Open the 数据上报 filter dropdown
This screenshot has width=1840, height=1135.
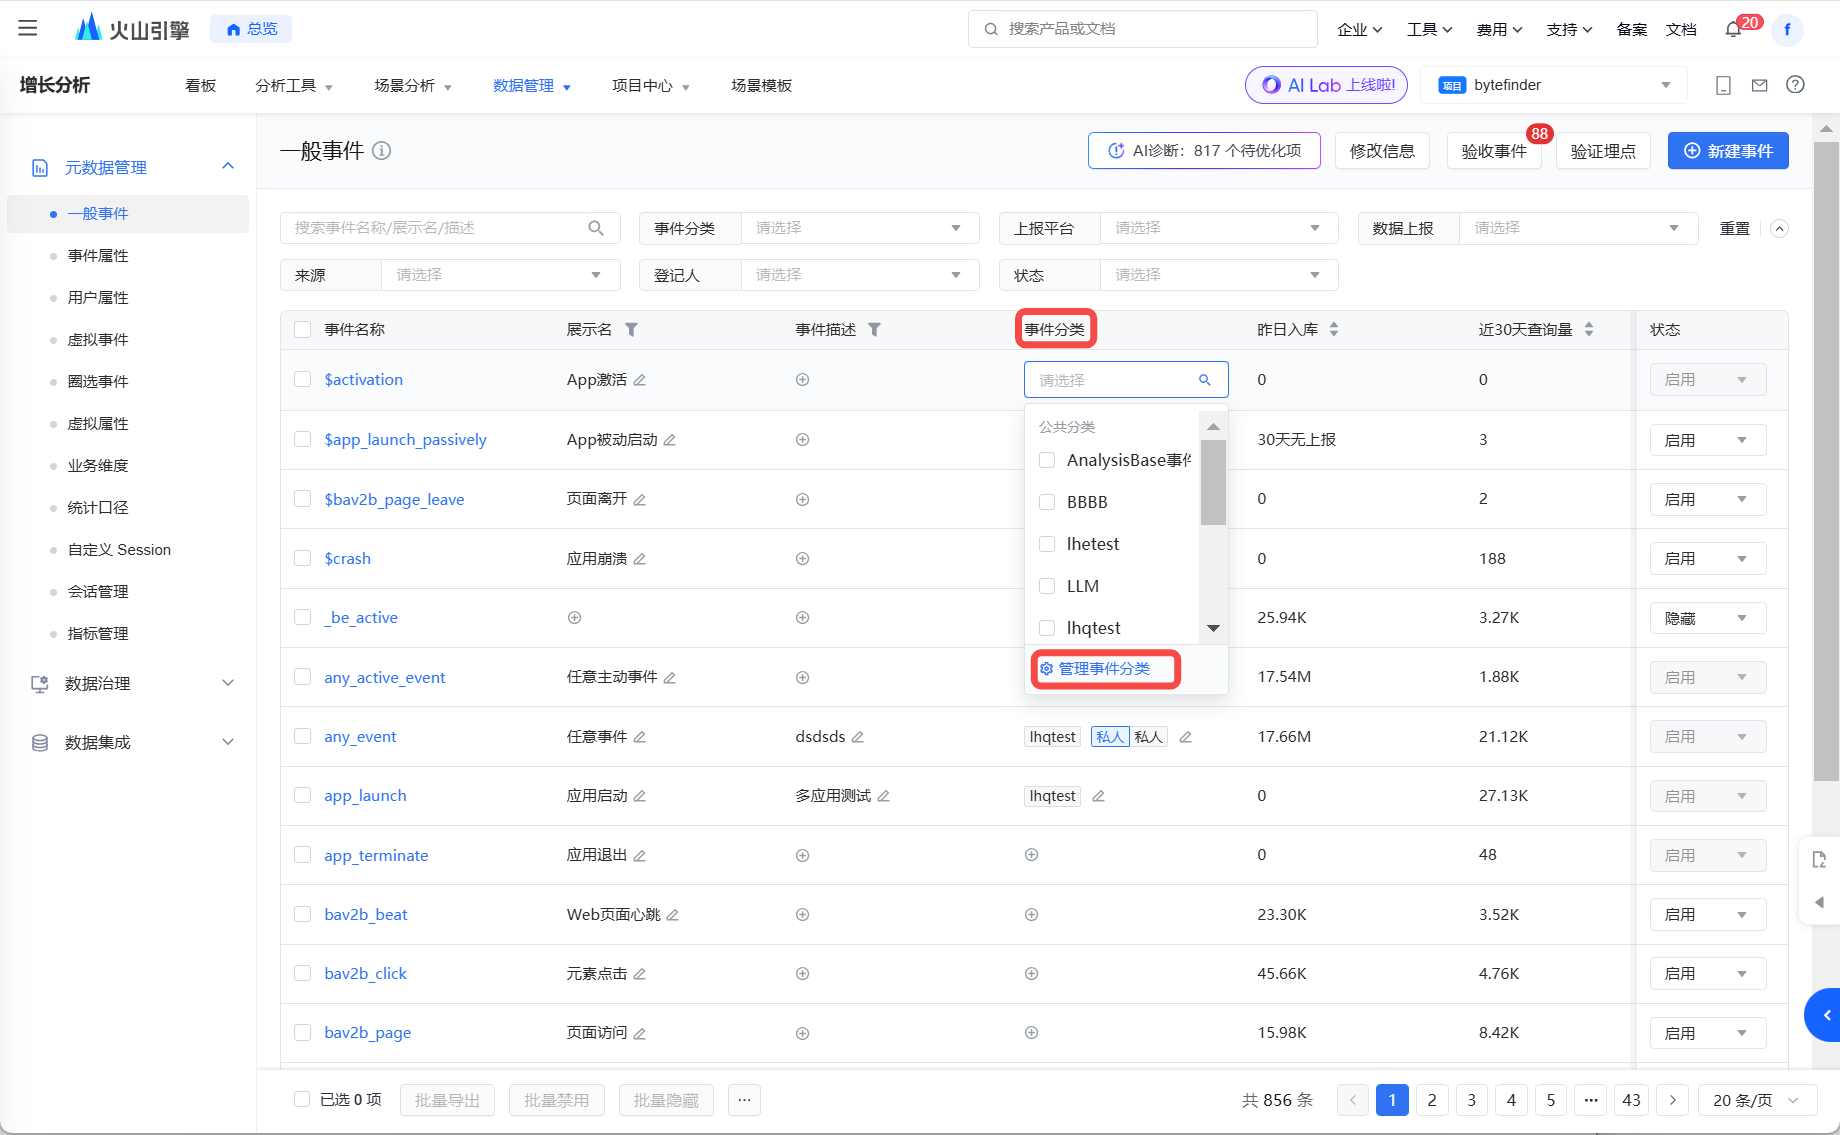click(1578, 228)
